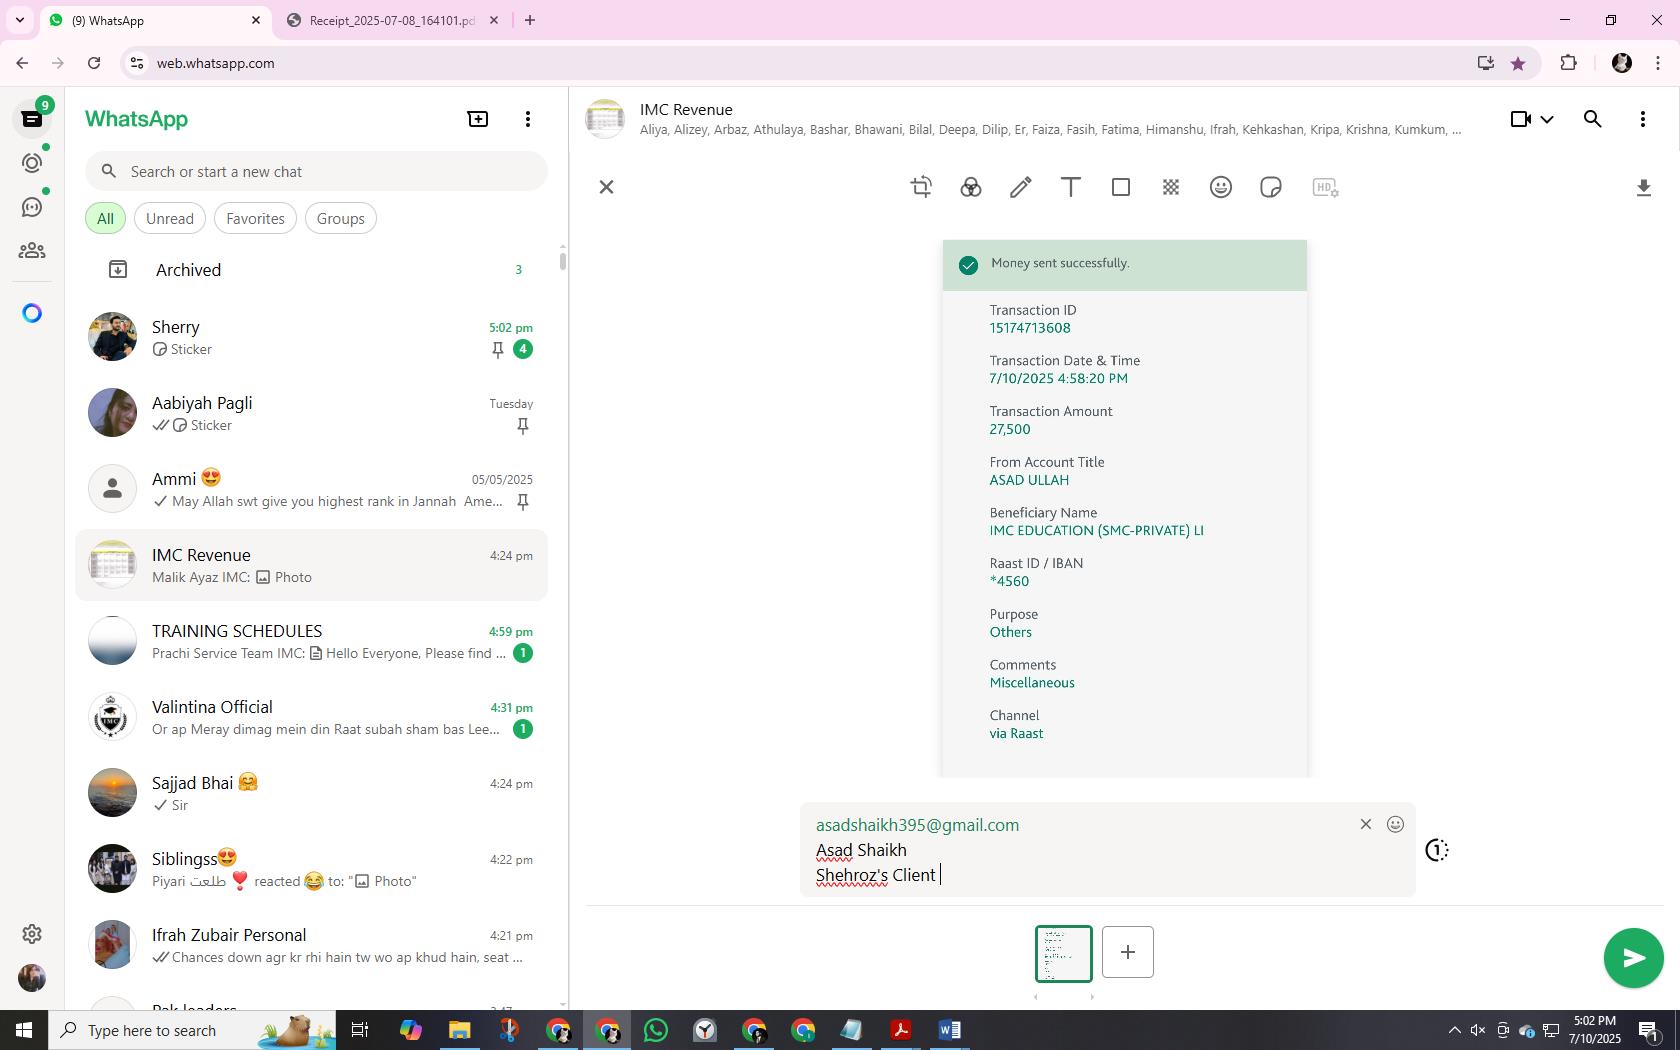Select the Favorites filter

click(255, 219)
